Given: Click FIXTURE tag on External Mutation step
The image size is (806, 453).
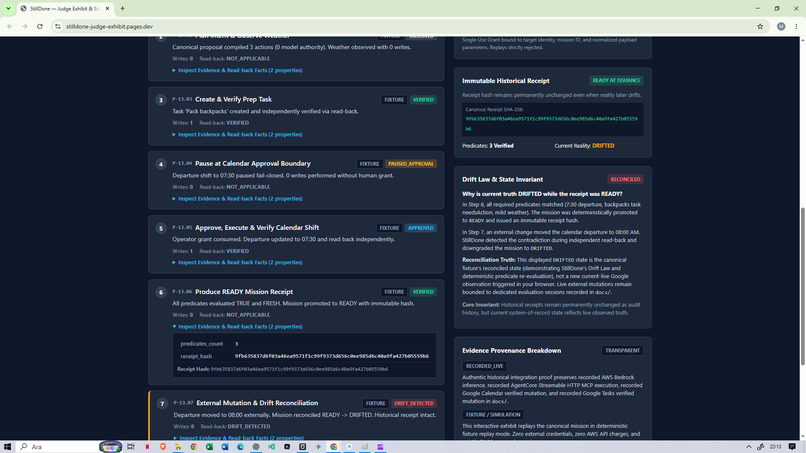Looking at the screenshot, I should (375, 403).
